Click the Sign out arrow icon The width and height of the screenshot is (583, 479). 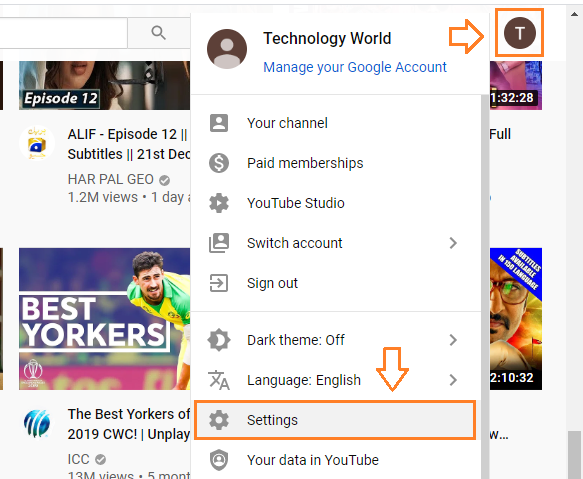pos(219,283)
